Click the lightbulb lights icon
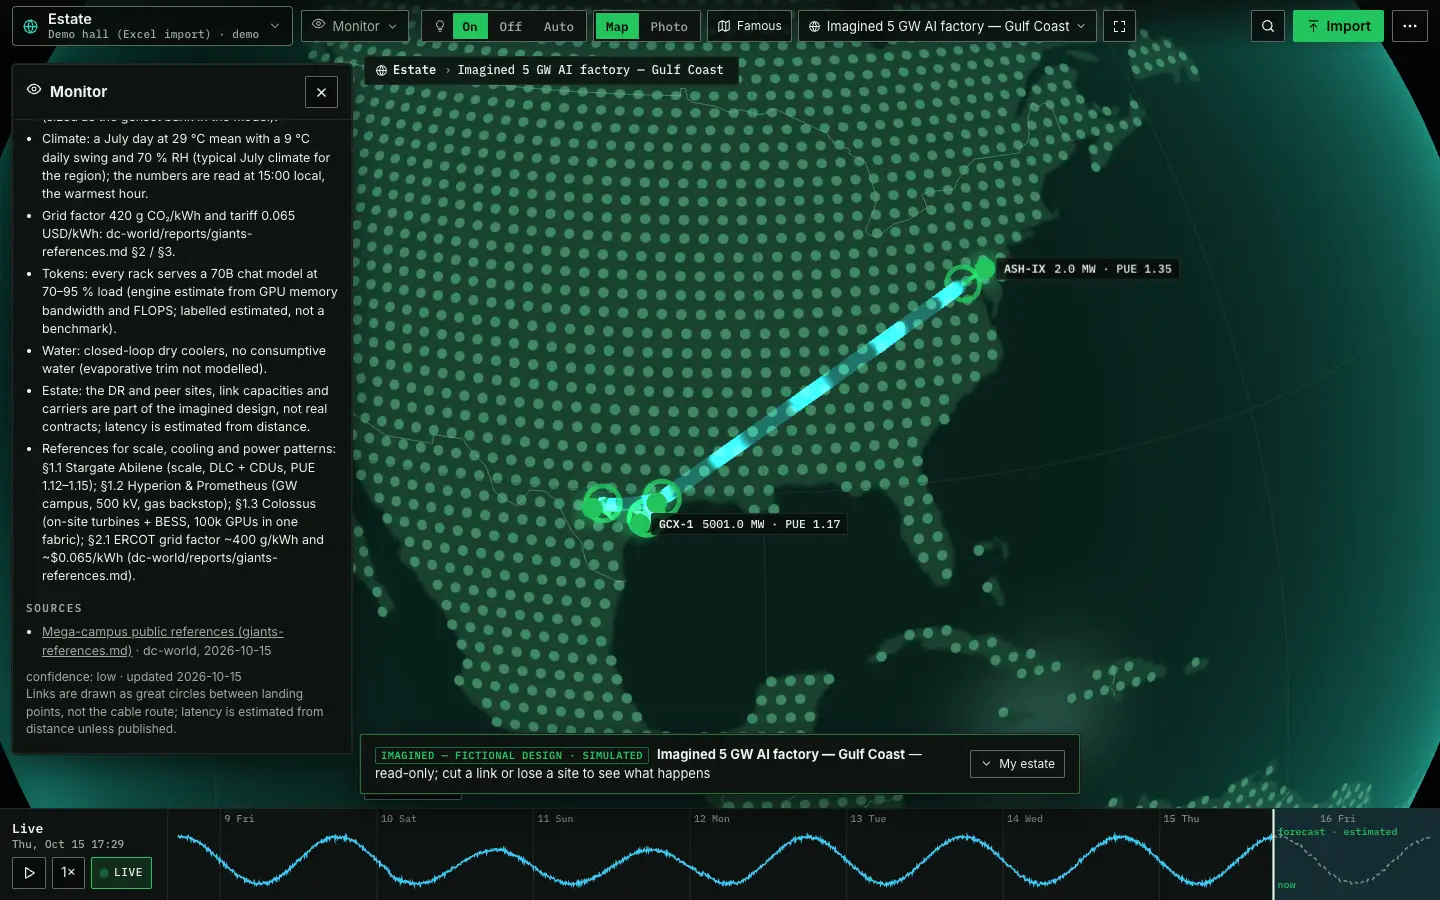Image resolution: width=1440 pixels, height=900 pixels. (x=439, y=26)
